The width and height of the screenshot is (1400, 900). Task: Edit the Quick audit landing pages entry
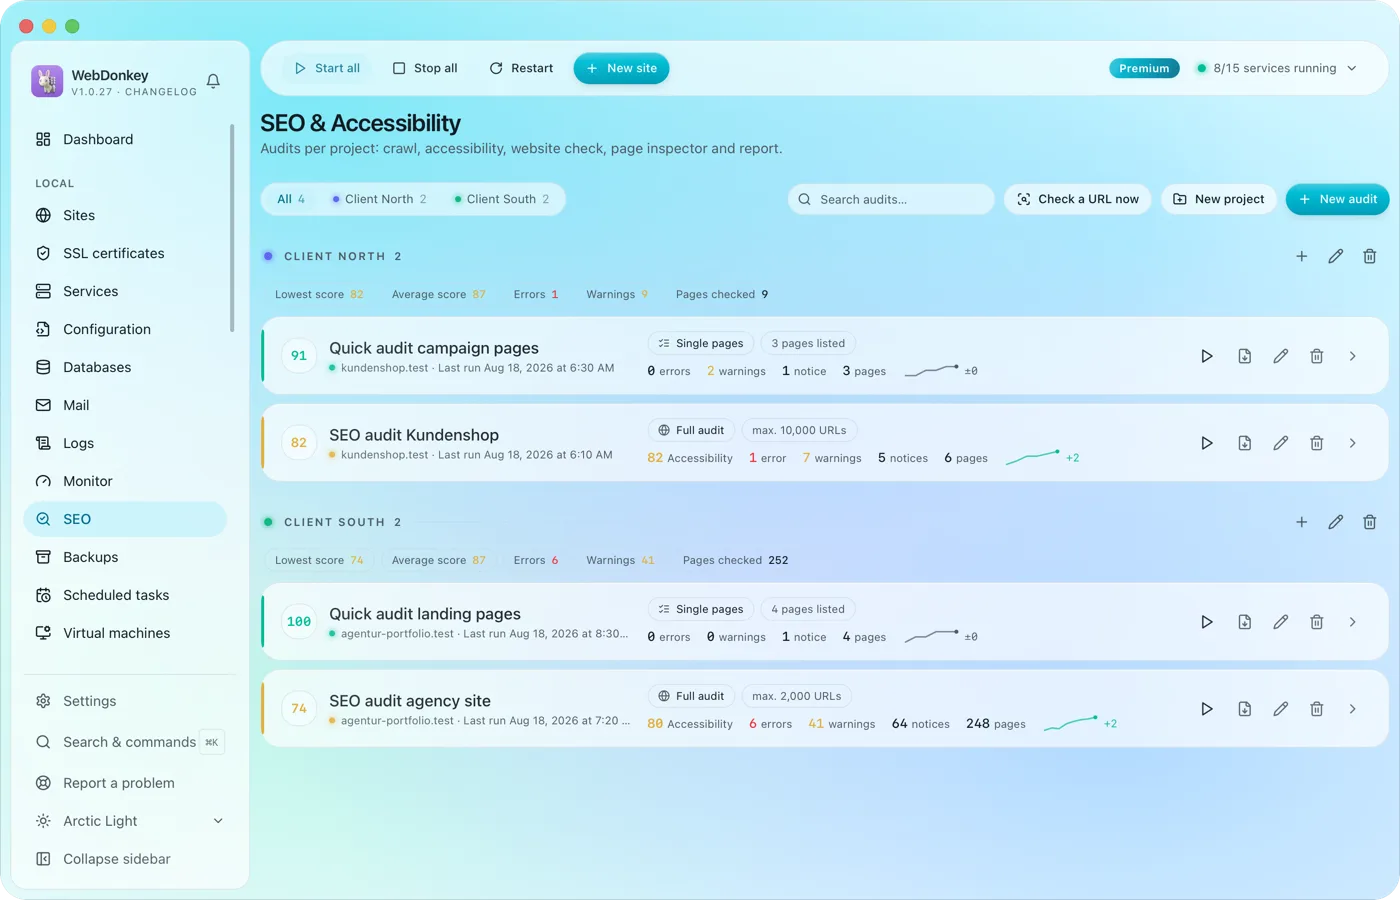[x=1281, y=622]
